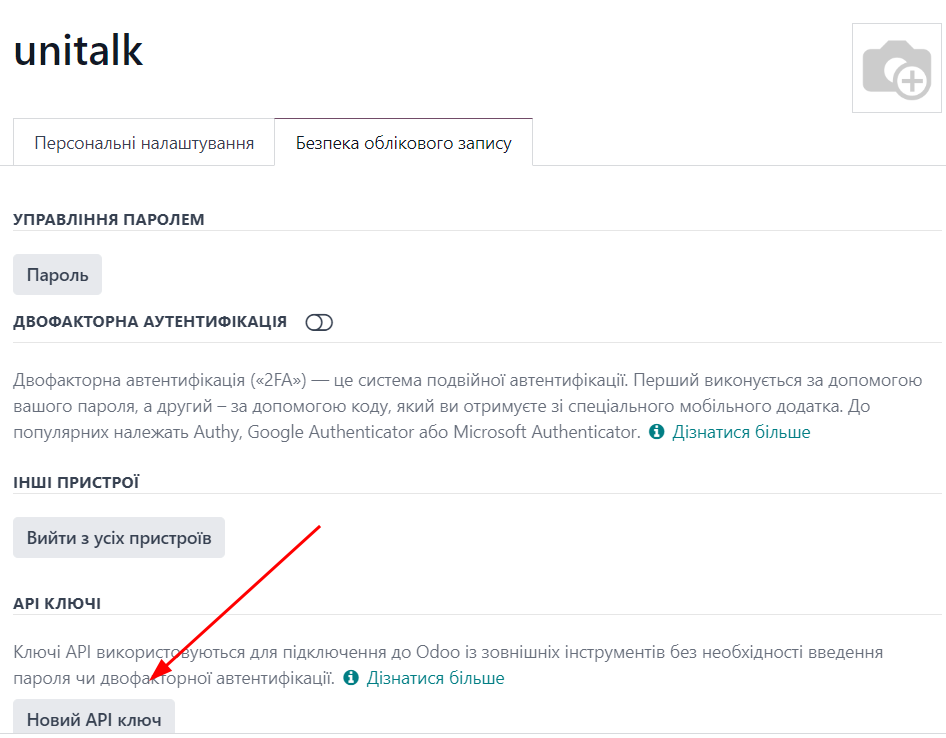Click the API КЛЮЧІ section heading

pos(57,603)
